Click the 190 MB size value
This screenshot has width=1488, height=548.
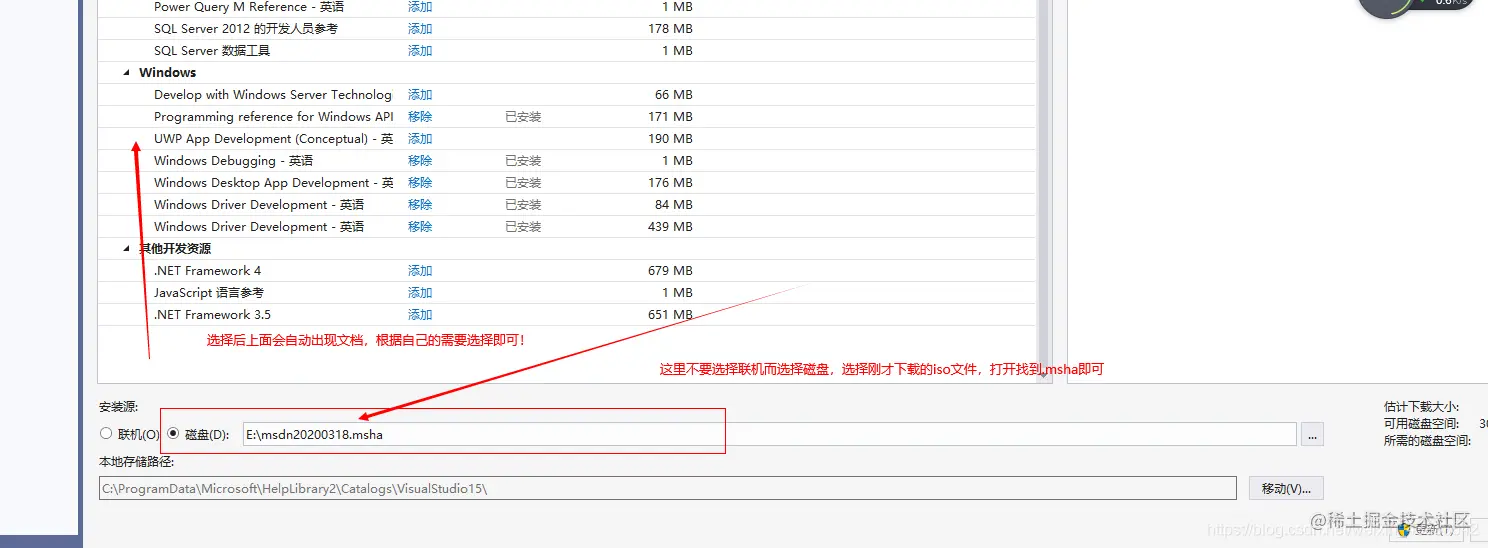(x=670, y=139)
